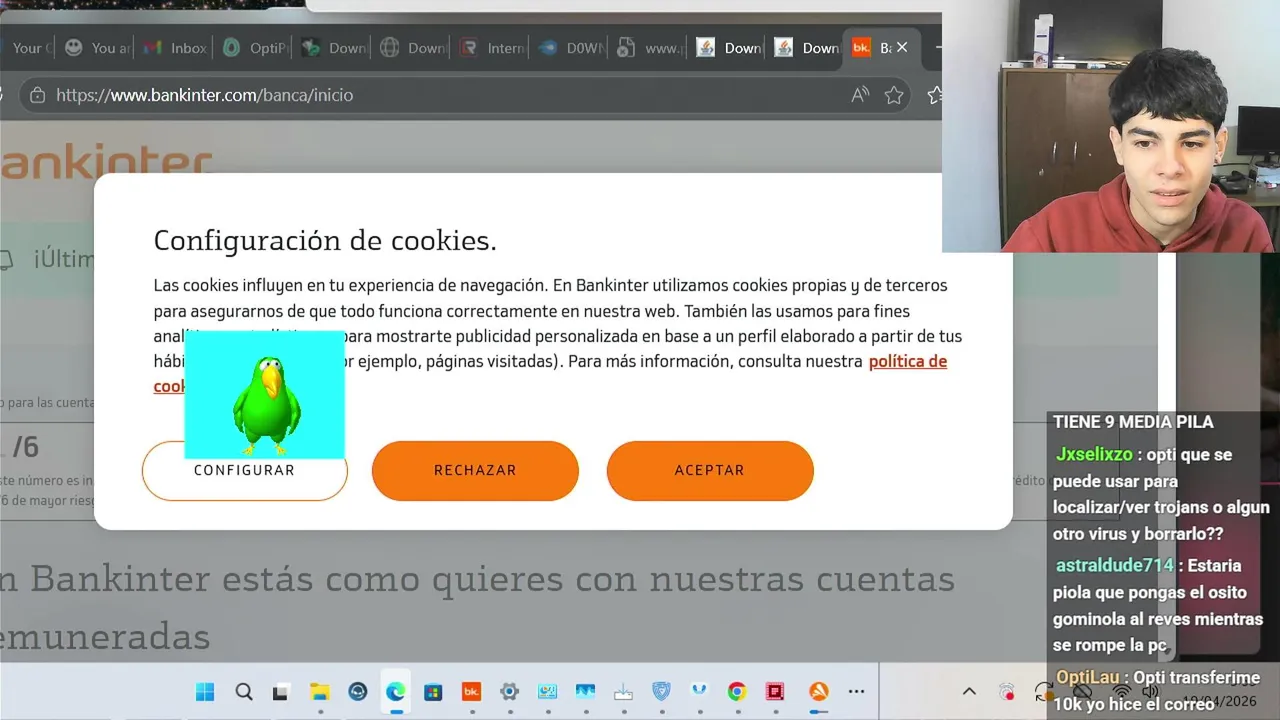Open taskbar Search
The image size is (1280, 720).
tap(244, 691)
